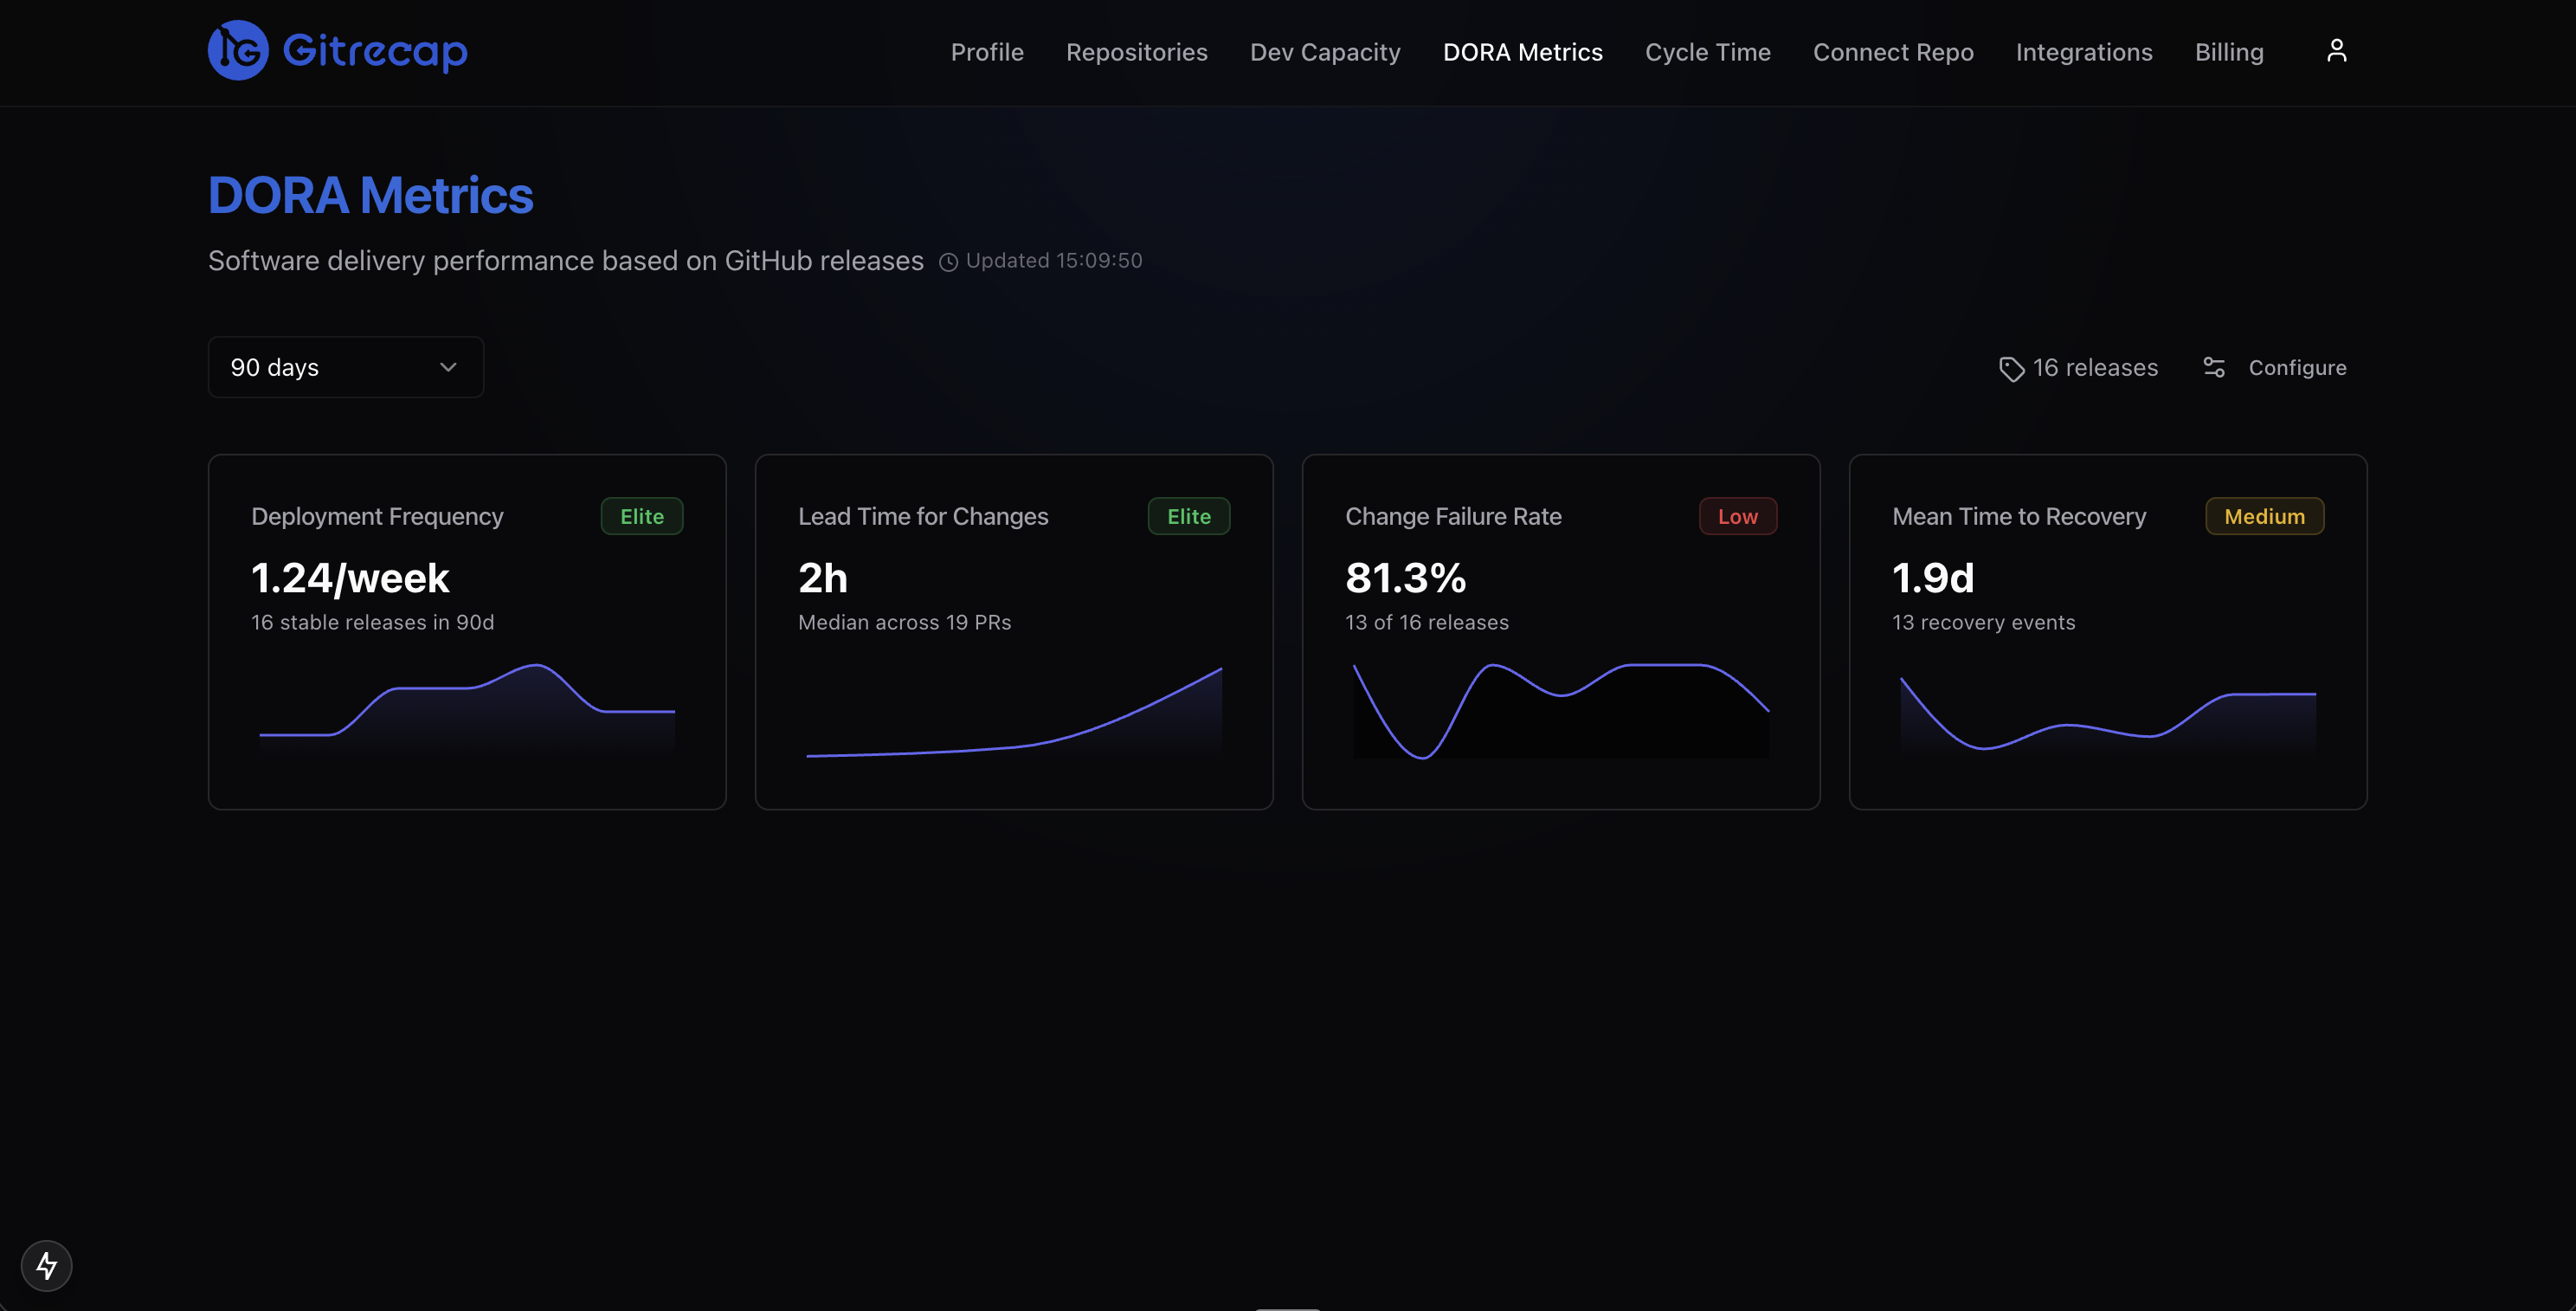Open the Repositories page

coord(1137,52)
